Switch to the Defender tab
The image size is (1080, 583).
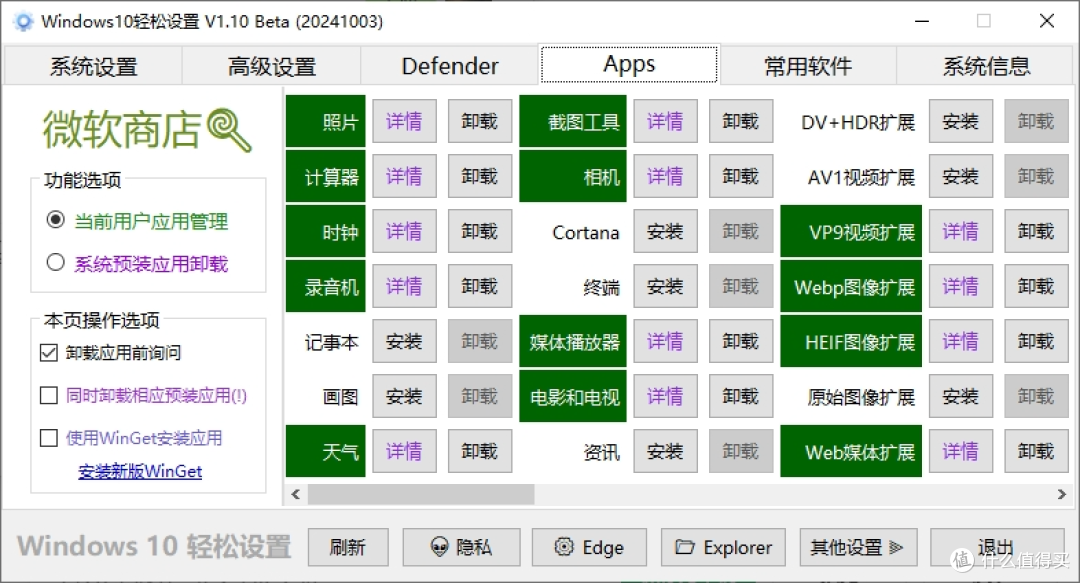pyautogui.click(x=450, y=66)
